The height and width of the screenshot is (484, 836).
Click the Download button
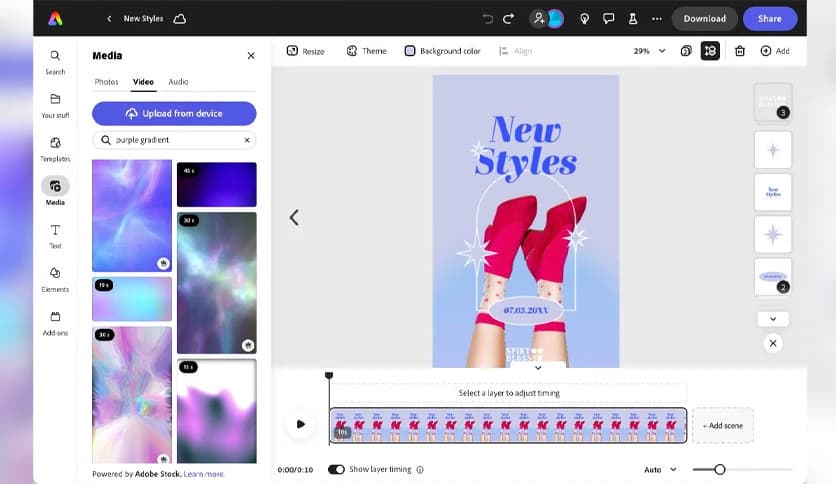click(704, 19)
